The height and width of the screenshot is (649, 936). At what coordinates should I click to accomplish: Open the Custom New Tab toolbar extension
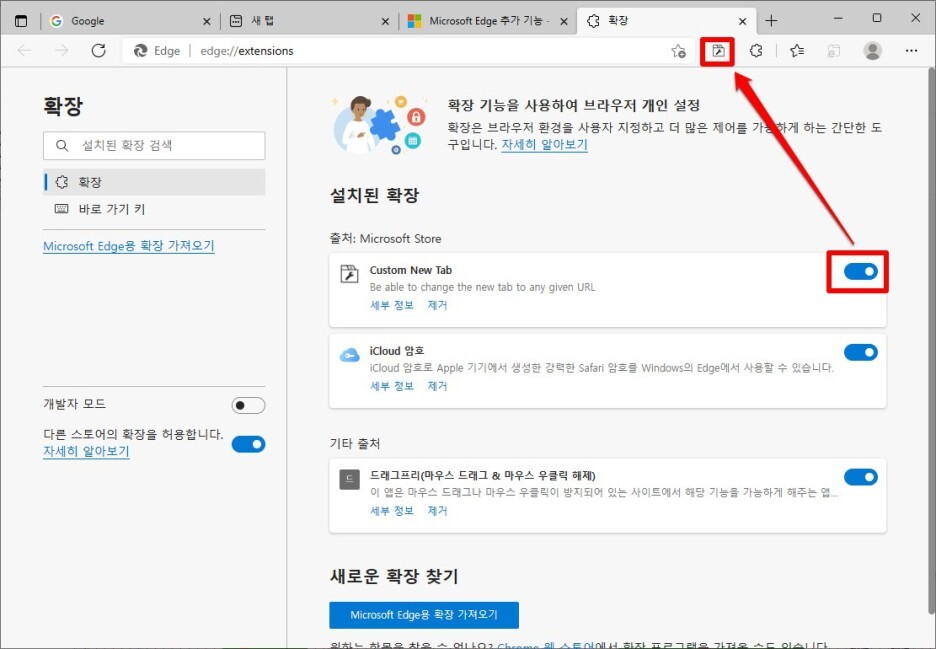click(718, 51)
